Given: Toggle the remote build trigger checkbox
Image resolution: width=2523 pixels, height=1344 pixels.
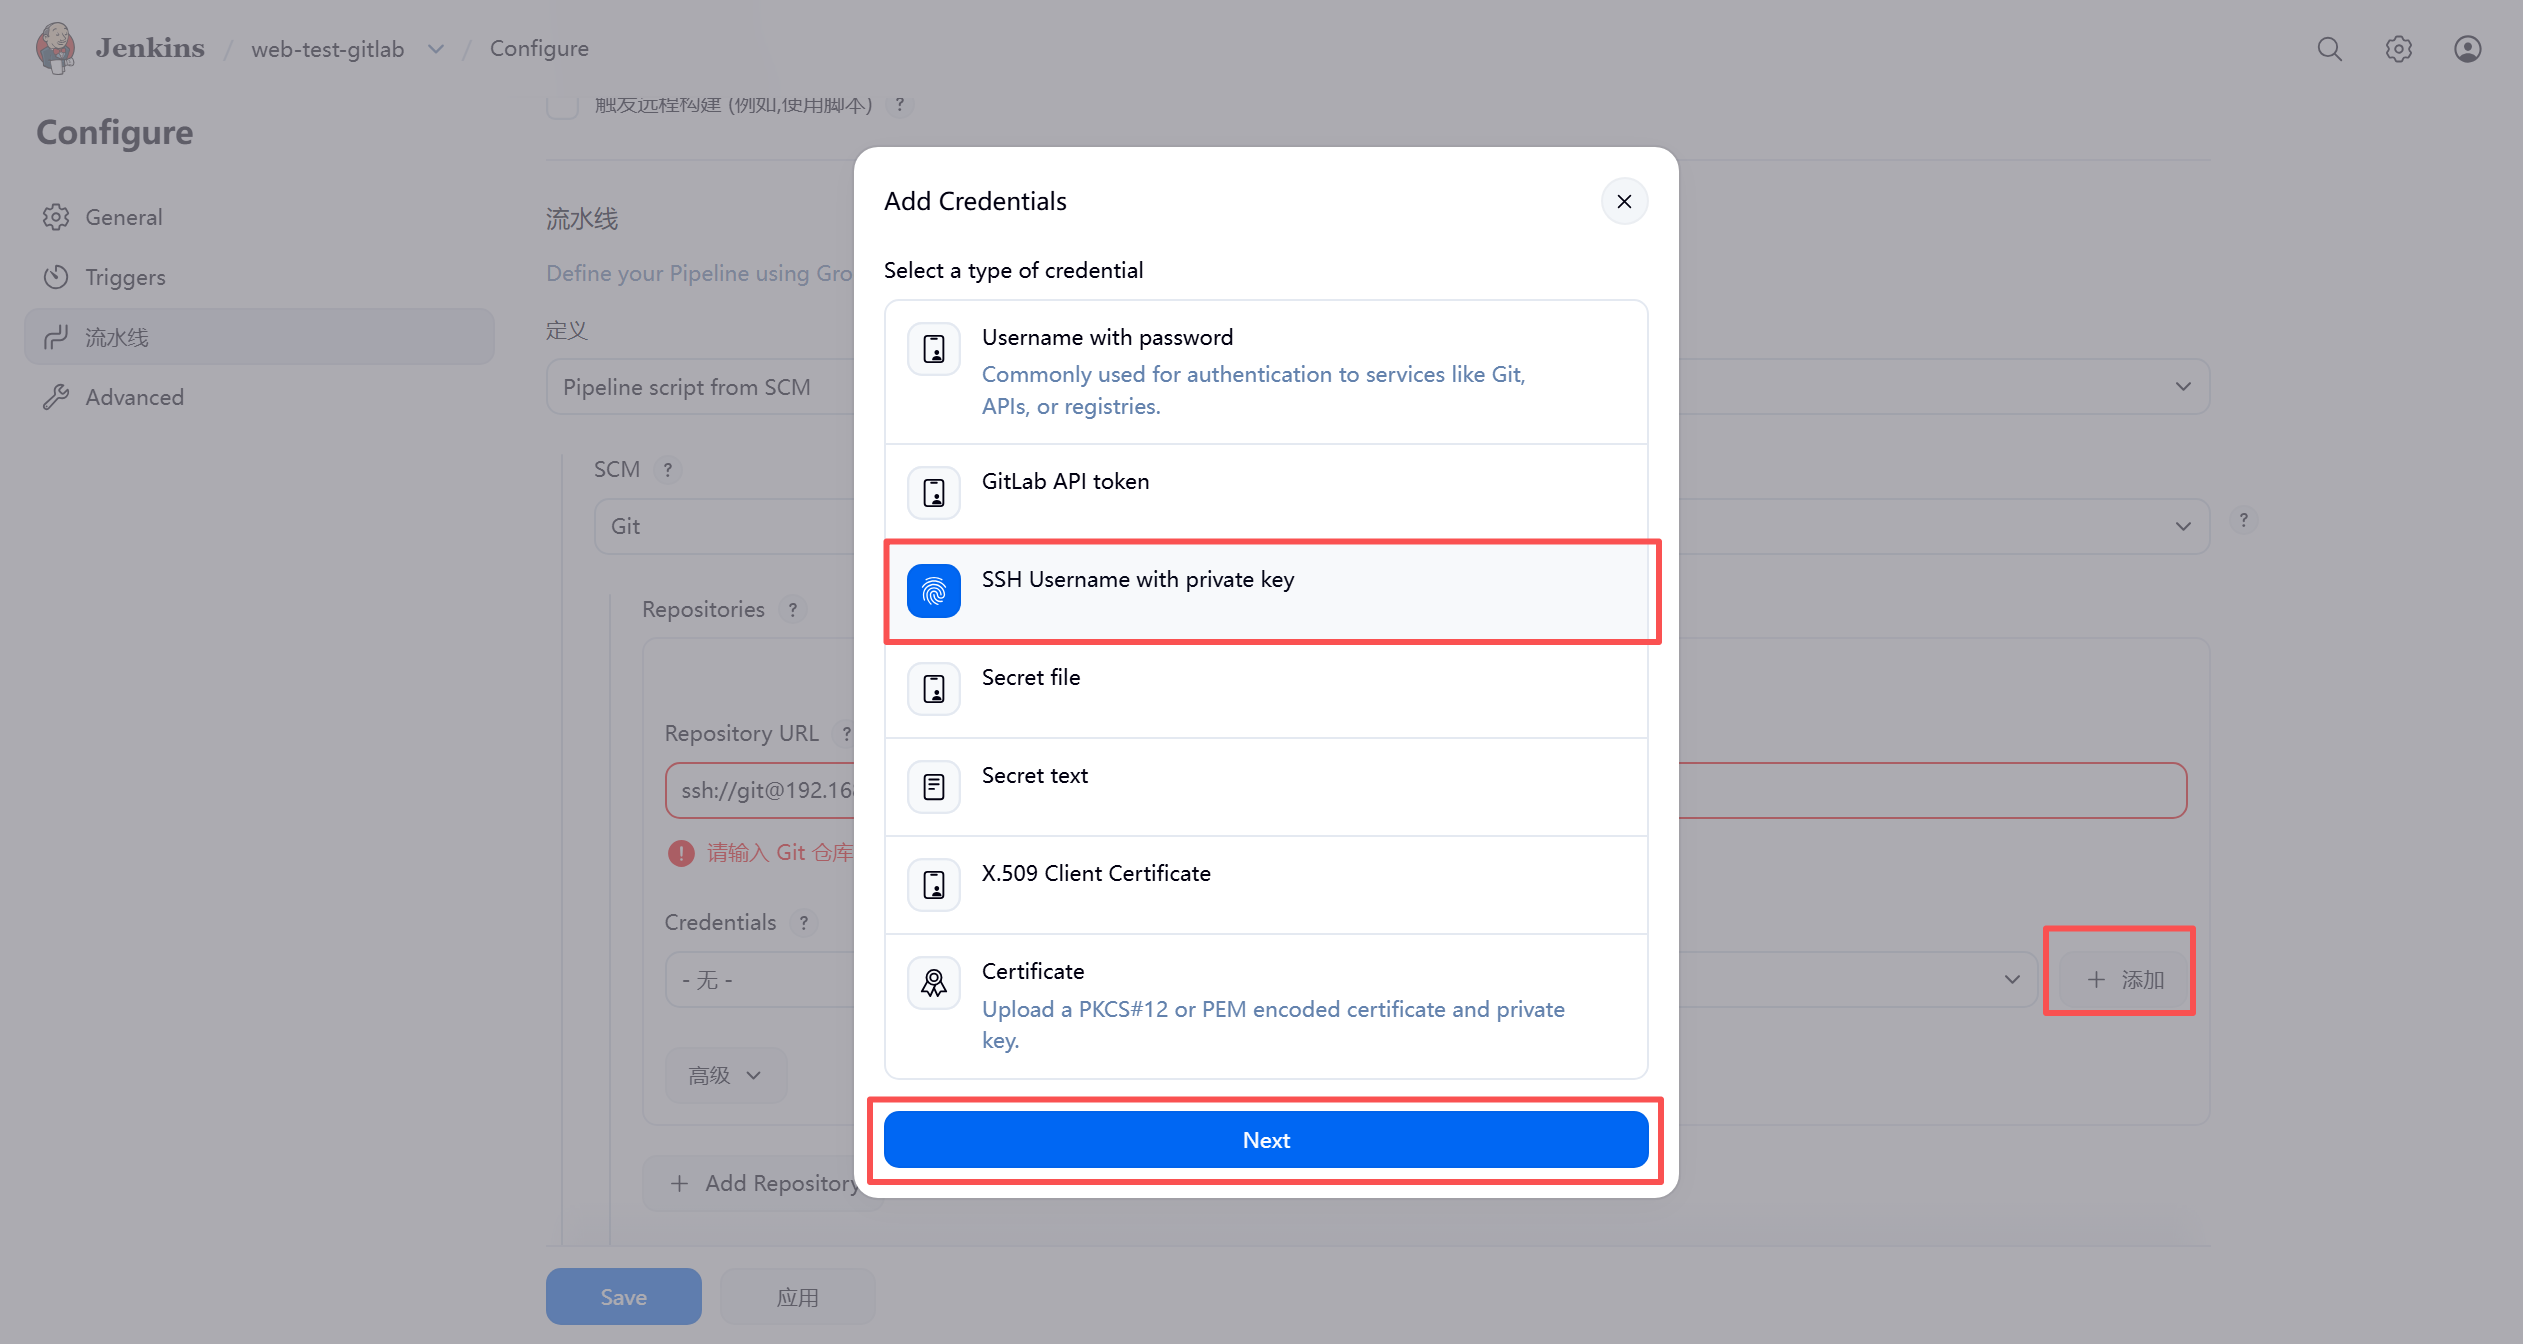Looking at the screenshot, I should click(562, 104).
